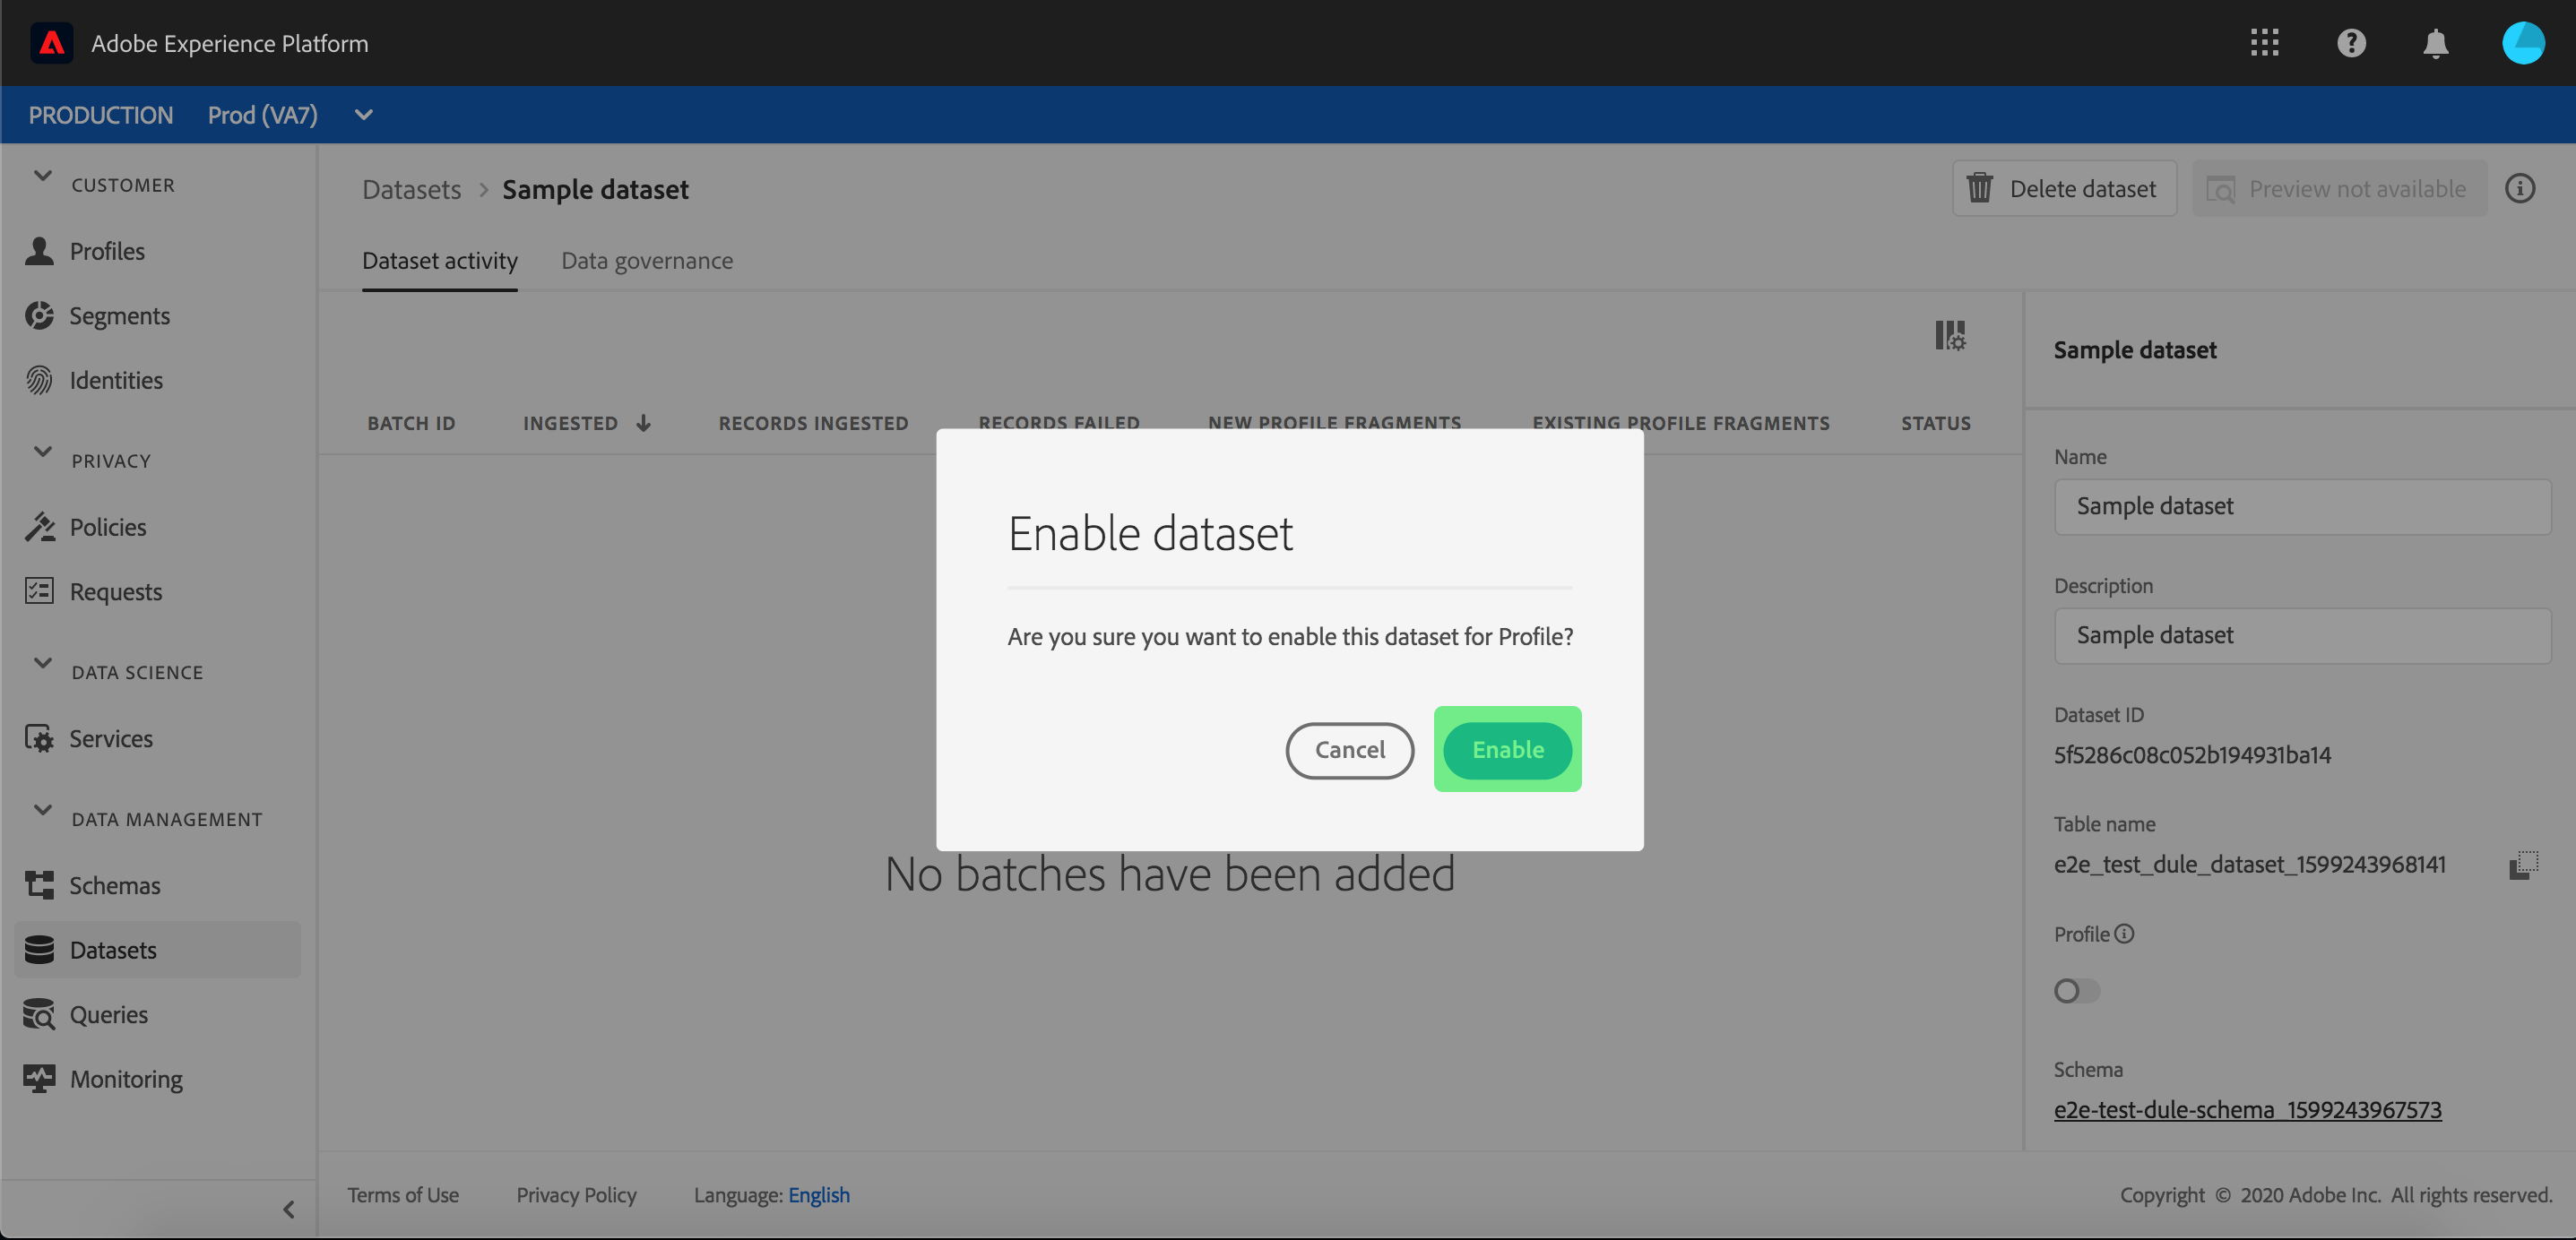The width and height of the screenshot is (2576, 1240).
Task: Copy the table name with copy icon
Action: pyautogui.click(x=2523, y=864)
